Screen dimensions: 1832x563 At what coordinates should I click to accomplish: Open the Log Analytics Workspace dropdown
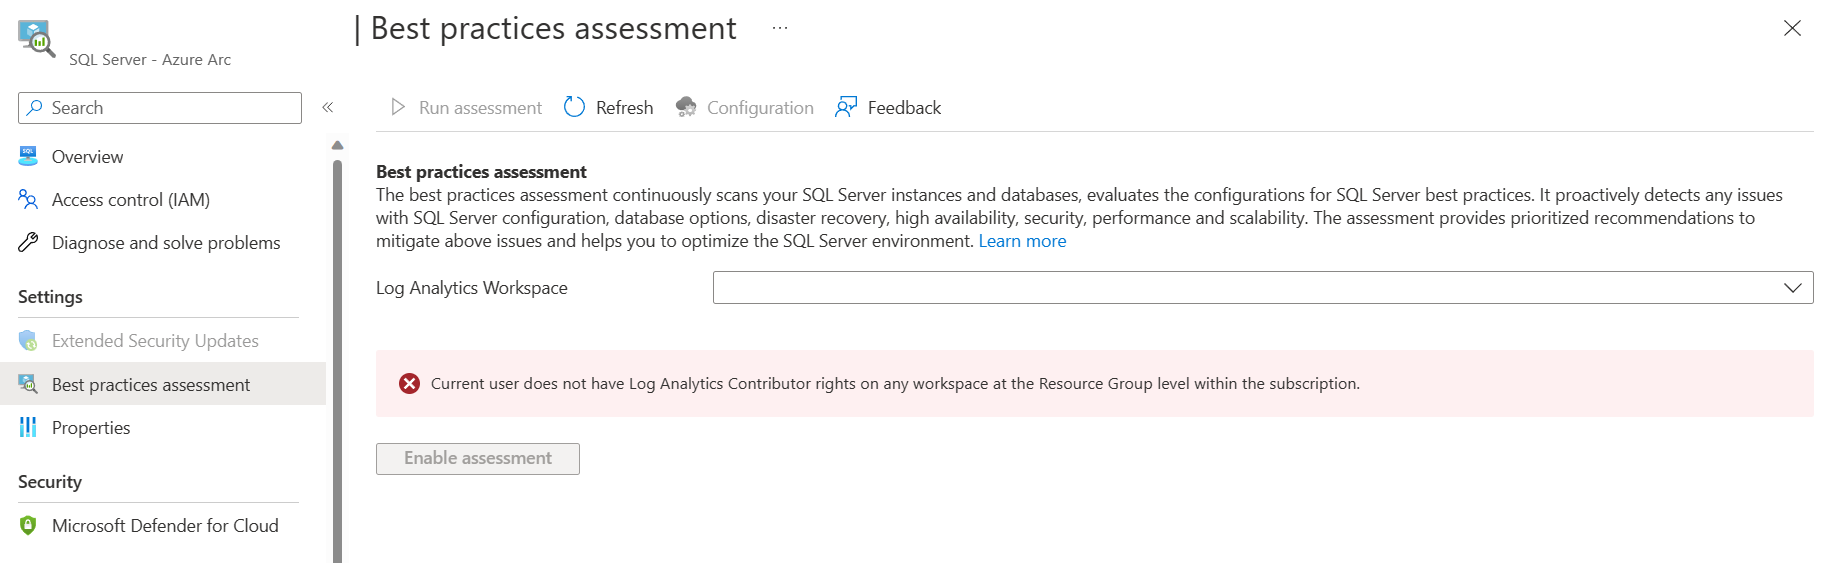1263,288
